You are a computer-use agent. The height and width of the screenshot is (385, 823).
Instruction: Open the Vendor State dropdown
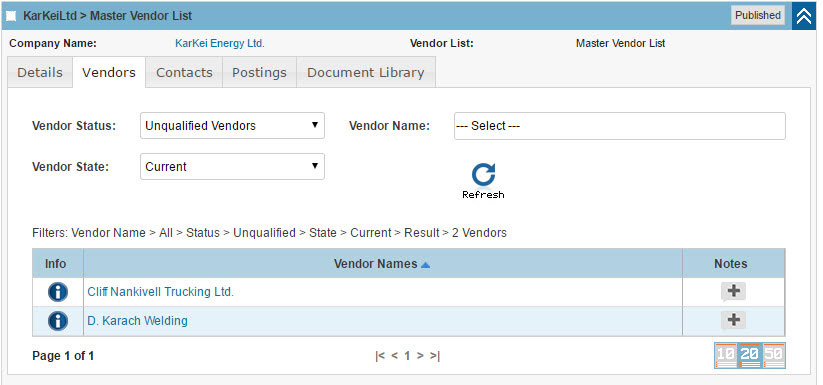pyautogui.click(x=232, y=167)
